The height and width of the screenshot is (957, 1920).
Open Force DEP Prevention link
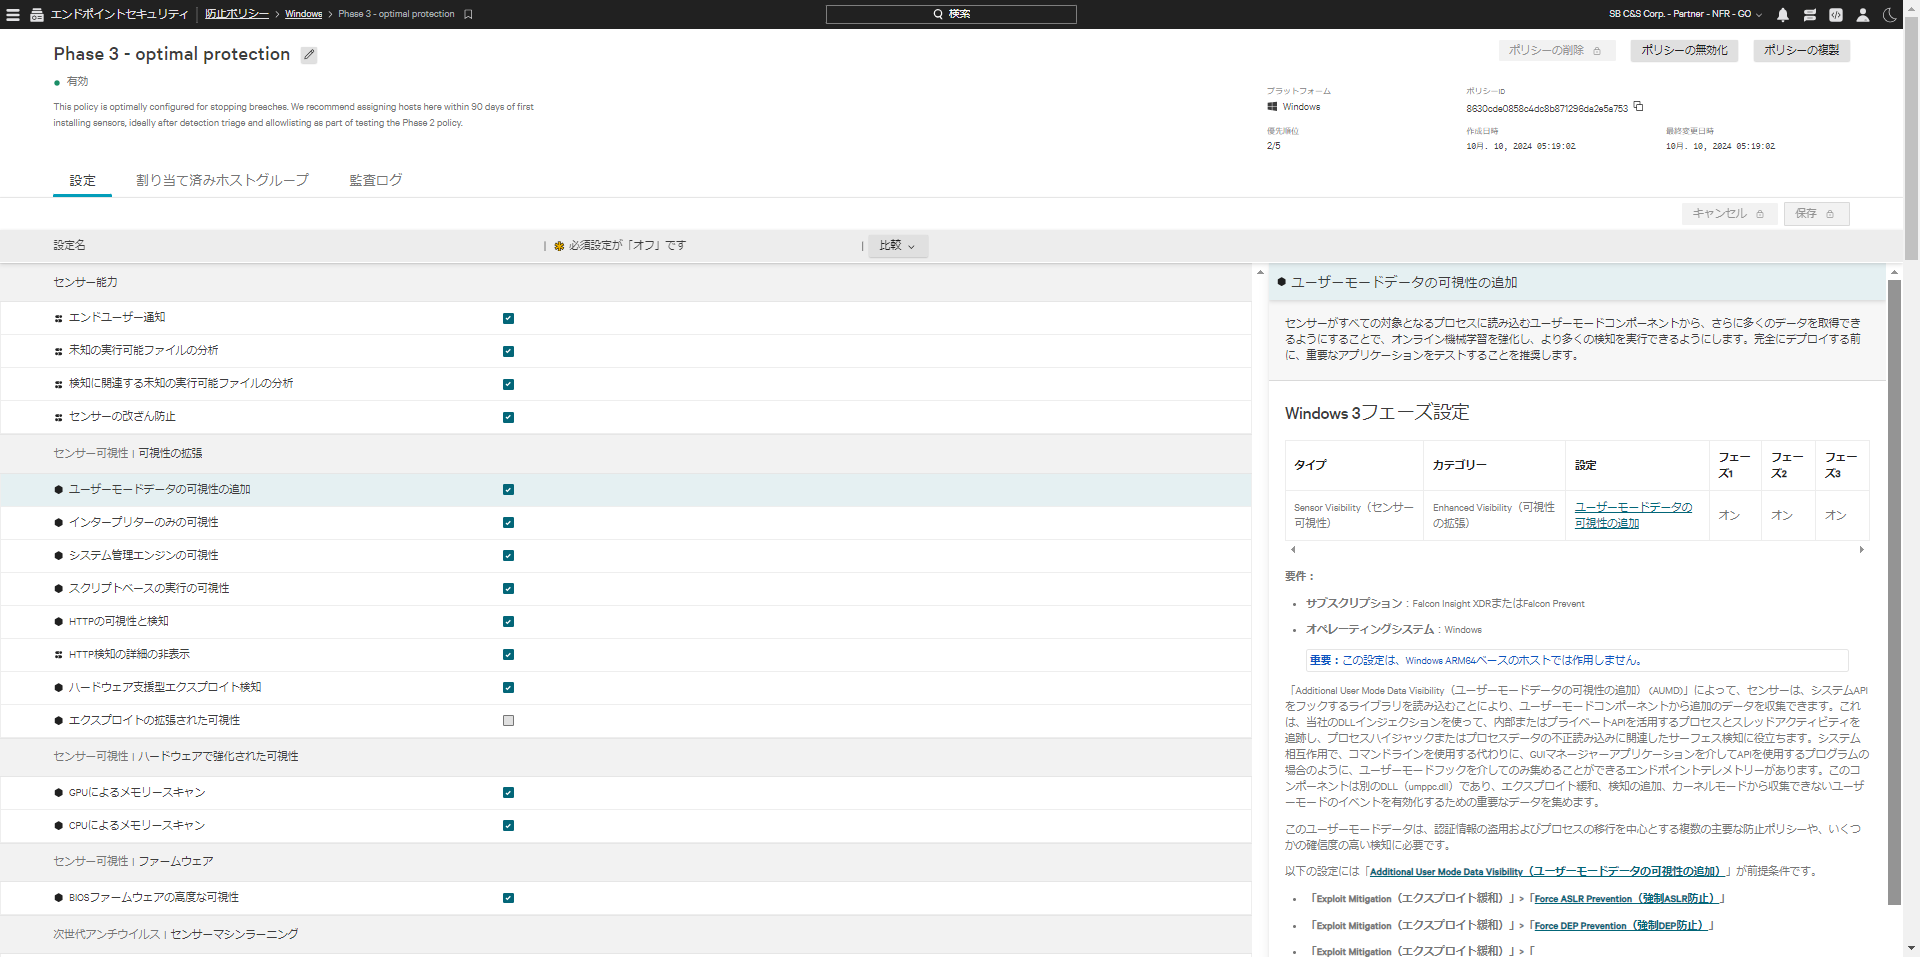coord(1623,926)
